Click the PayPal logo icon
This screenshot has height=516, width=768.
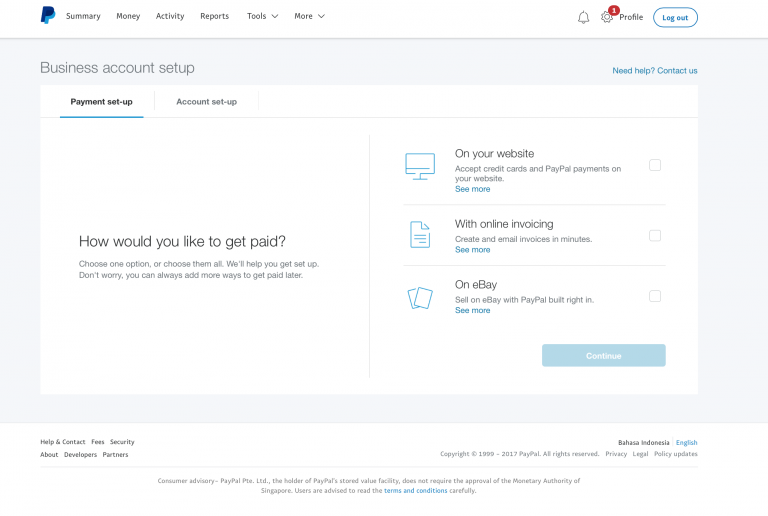tap(48, 15)
